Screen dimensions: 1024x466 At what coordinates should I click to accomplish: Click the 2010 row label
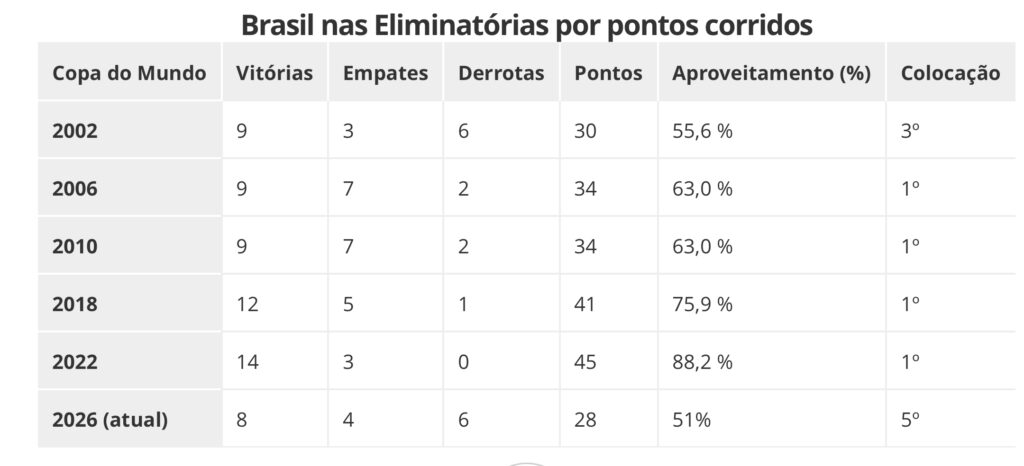[x=75, y=247]
